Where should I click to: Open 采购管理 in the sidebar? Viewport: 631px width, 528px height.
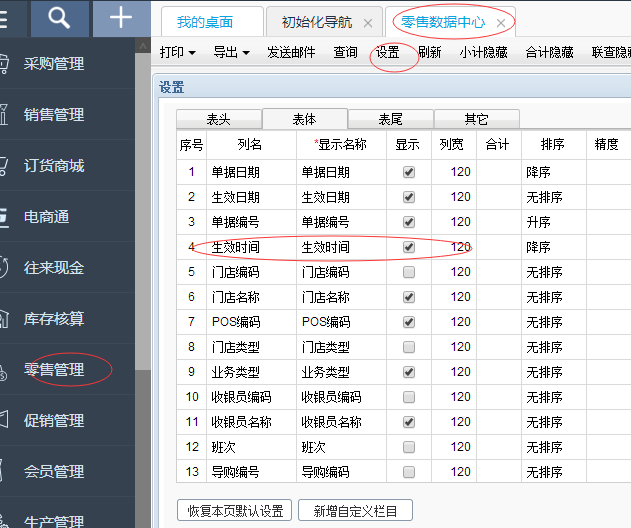tap(54, 64)
